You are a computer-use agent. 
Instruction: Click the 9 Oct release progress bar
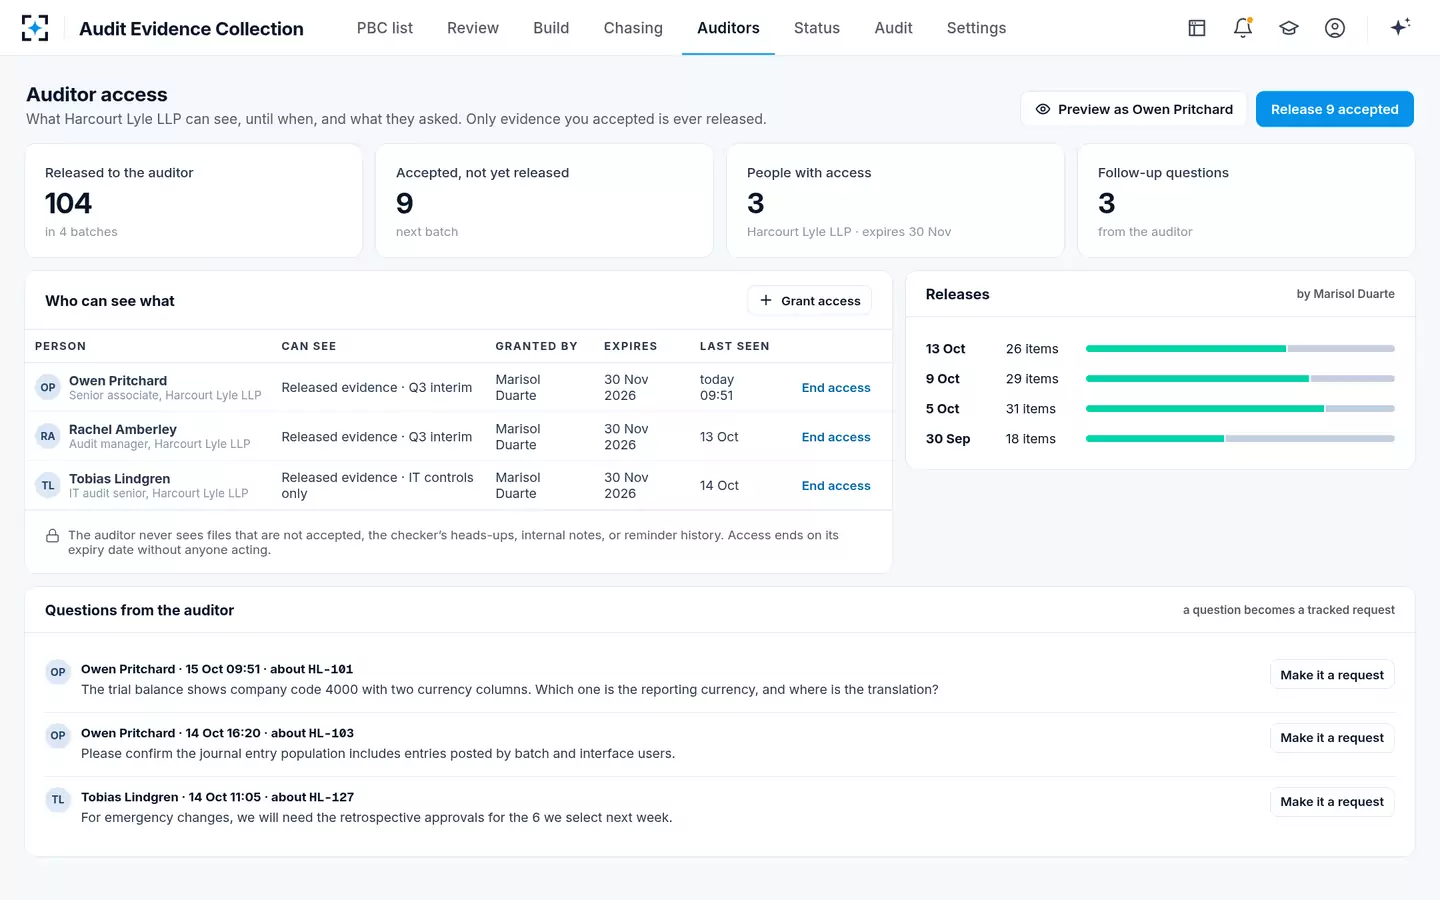point(1240,379)
